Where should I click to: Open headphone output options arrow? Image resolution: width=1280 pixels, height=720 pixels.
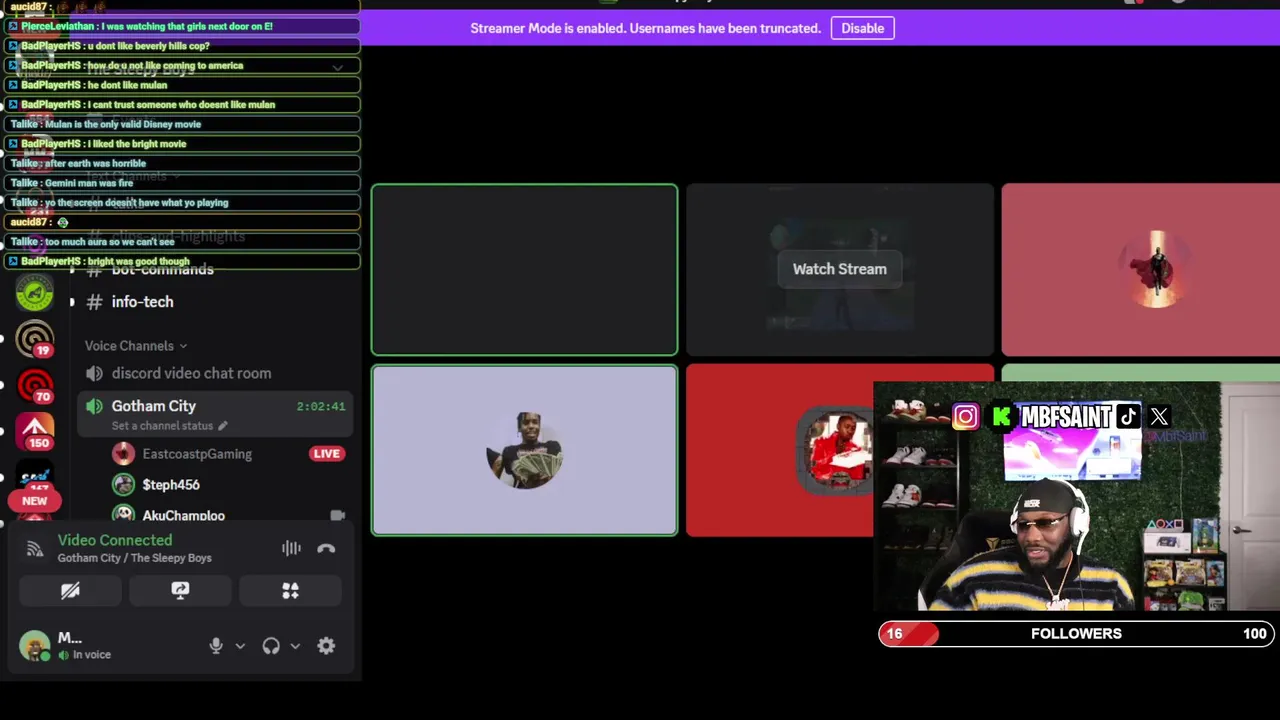295,646
